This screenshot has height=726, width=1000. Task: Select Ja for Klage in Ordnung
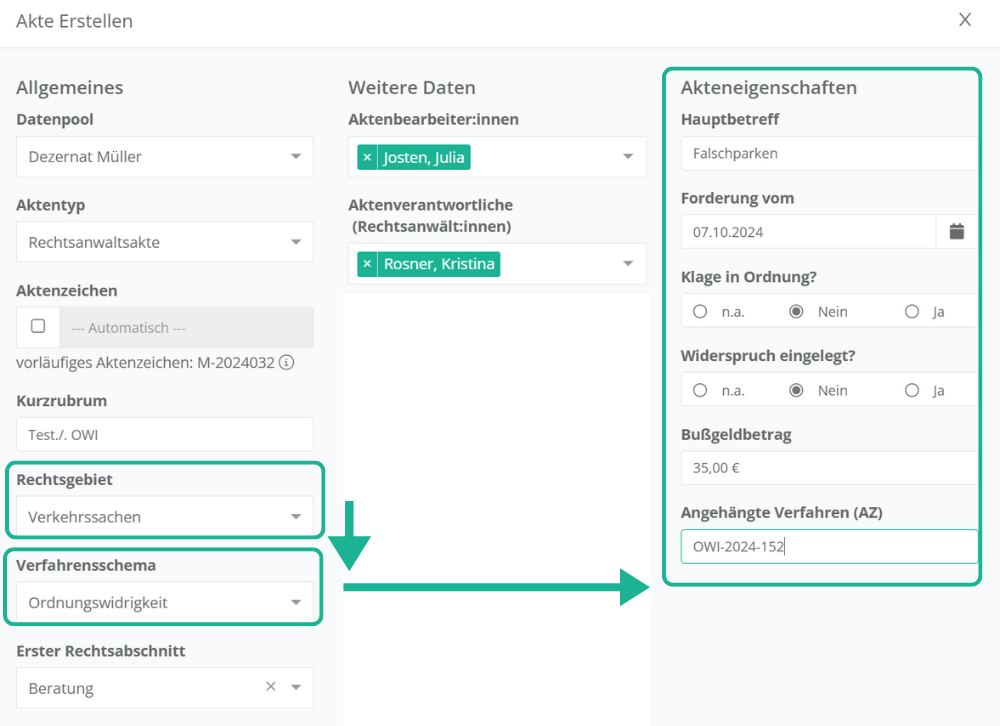coord(912,311)
